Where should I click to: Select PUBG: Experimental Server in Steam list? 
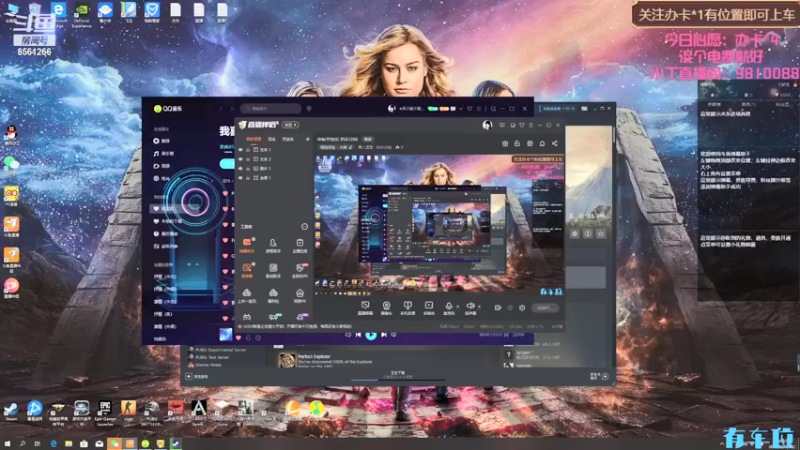(217, 350)
